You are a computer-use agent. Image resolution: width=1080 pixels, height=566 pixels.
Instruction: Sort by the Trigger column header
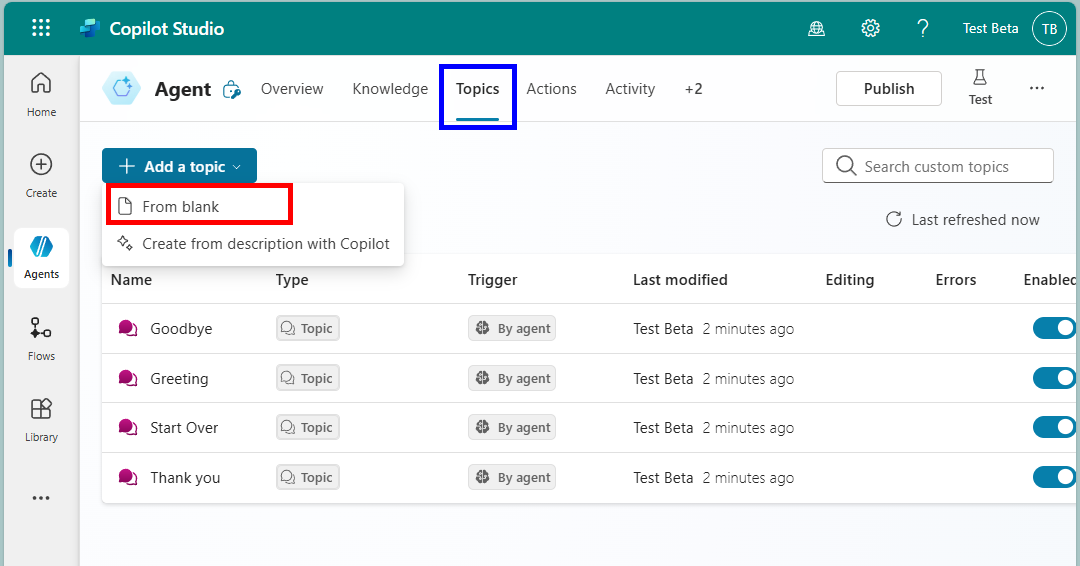[492, 280]
